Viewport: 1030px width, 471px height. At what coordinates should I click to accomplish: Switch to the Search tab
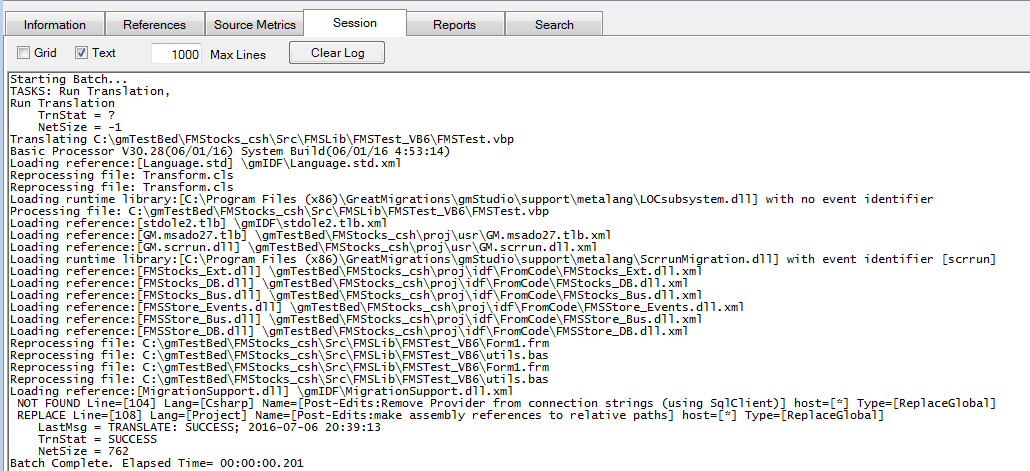coord(554,24)
